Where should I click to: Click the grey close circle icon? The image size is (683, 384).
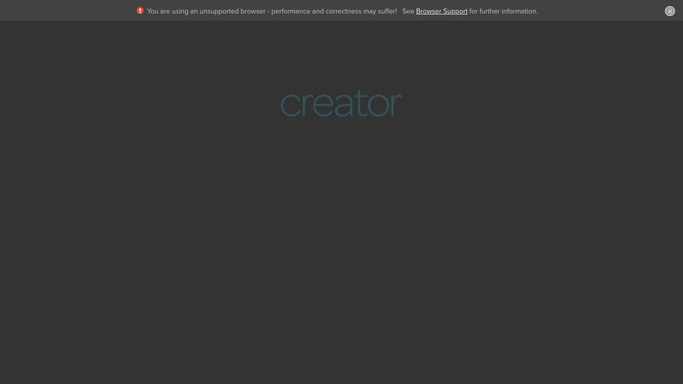click(x=669, y=11)
